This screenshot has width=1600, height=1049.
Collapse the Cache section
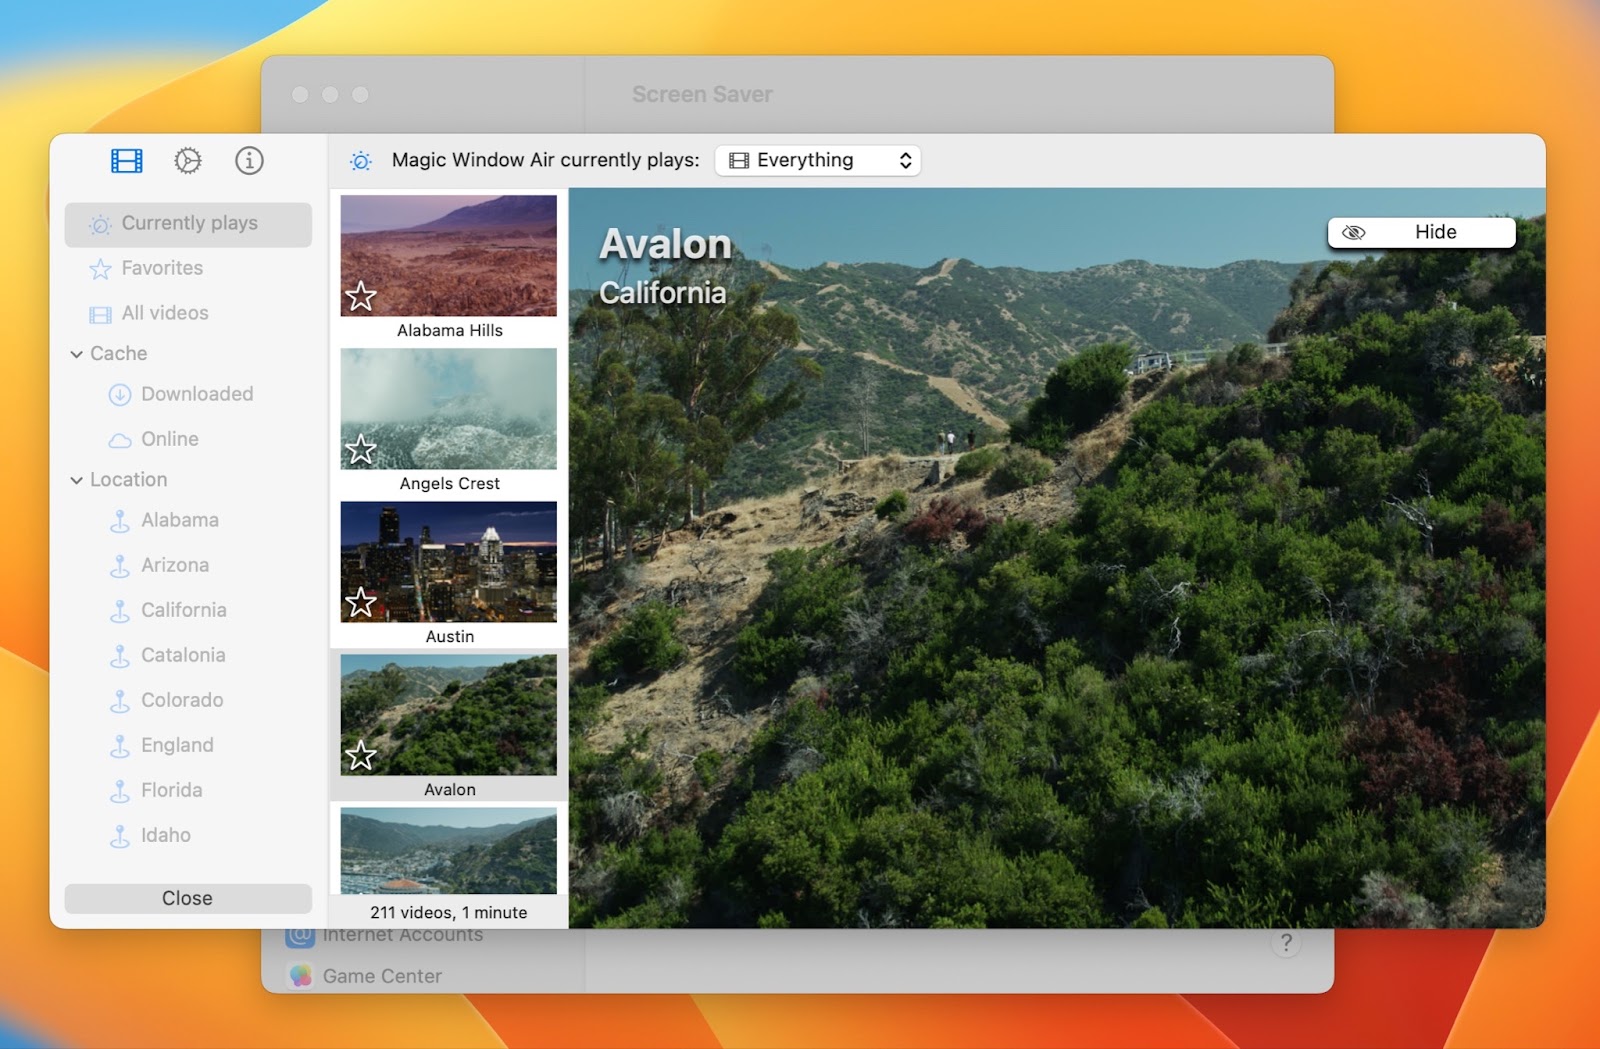(76, 353)
